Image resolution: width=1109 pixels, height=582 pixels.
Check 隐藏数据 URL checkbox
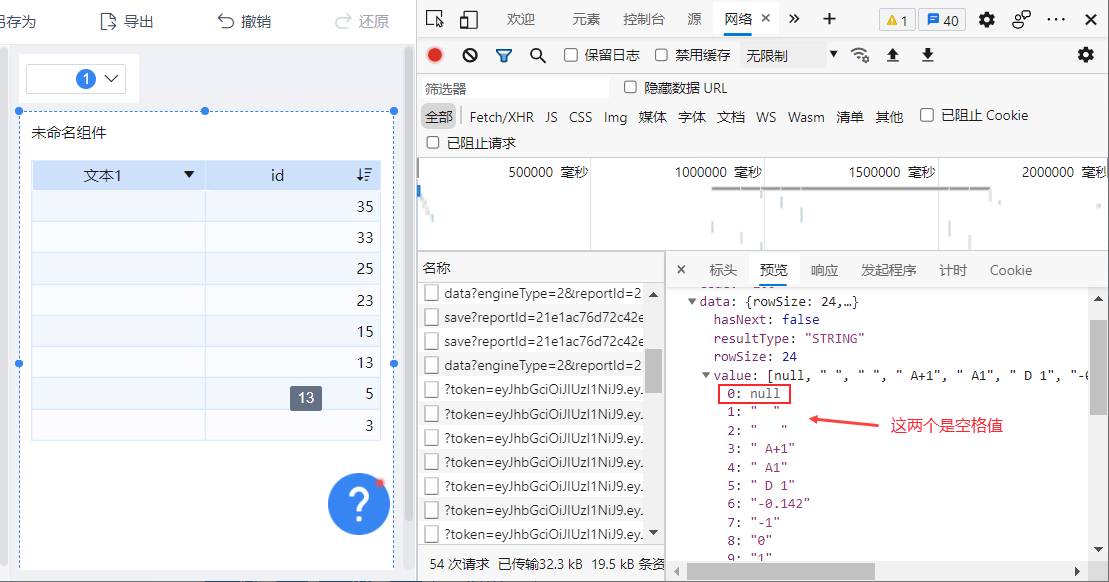(x=630, y=87)
